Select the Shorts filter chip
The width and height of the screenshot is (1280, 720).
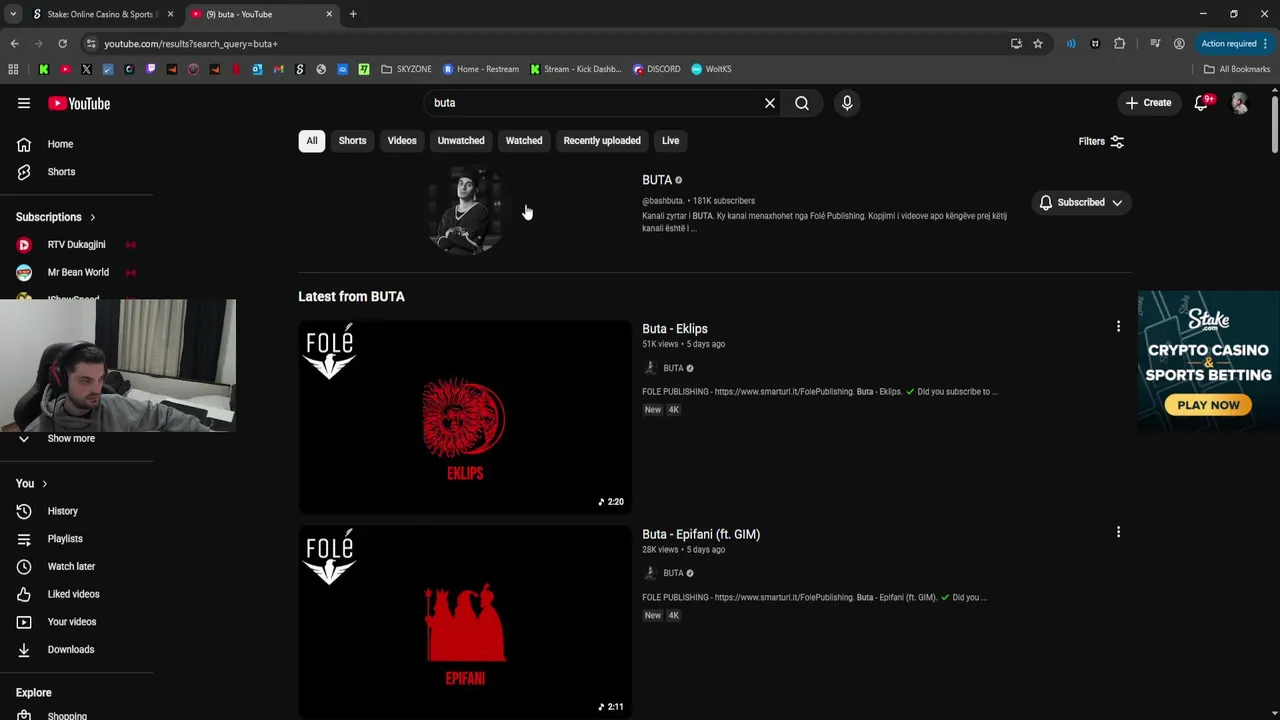[x=352, y=141]
